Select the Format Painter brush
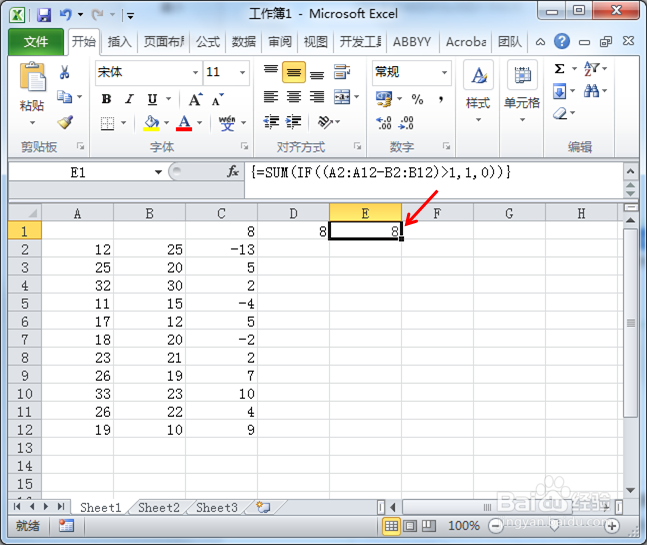The height and width of the screenshot is (545, 647). (x=65, y=122)
